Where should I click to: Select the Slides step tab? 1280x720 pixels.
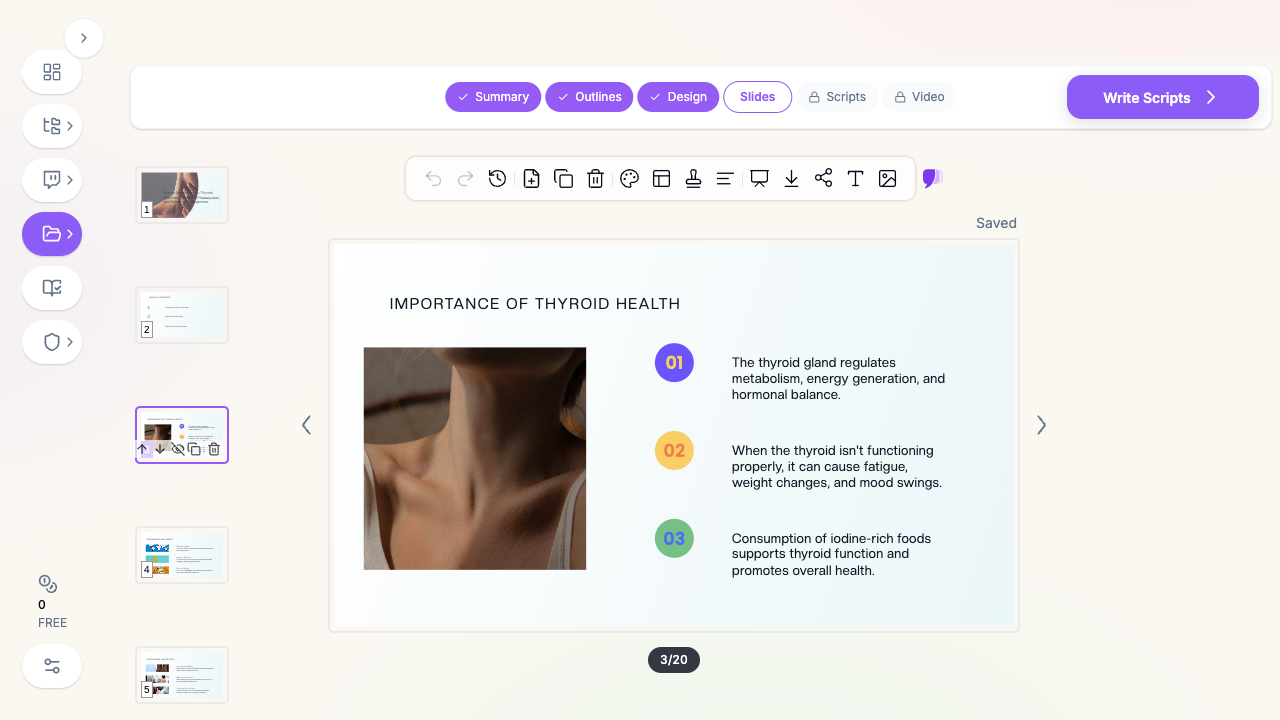click(x=758, y=97)
